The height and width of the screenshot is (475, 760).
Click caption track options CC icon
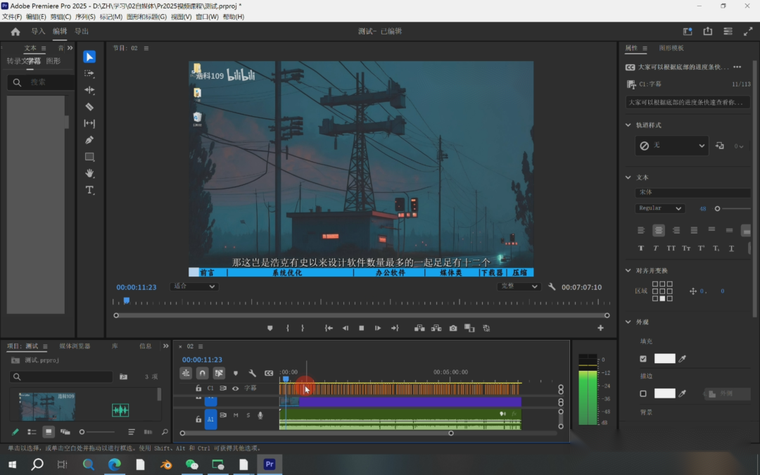tap(269, 373)
